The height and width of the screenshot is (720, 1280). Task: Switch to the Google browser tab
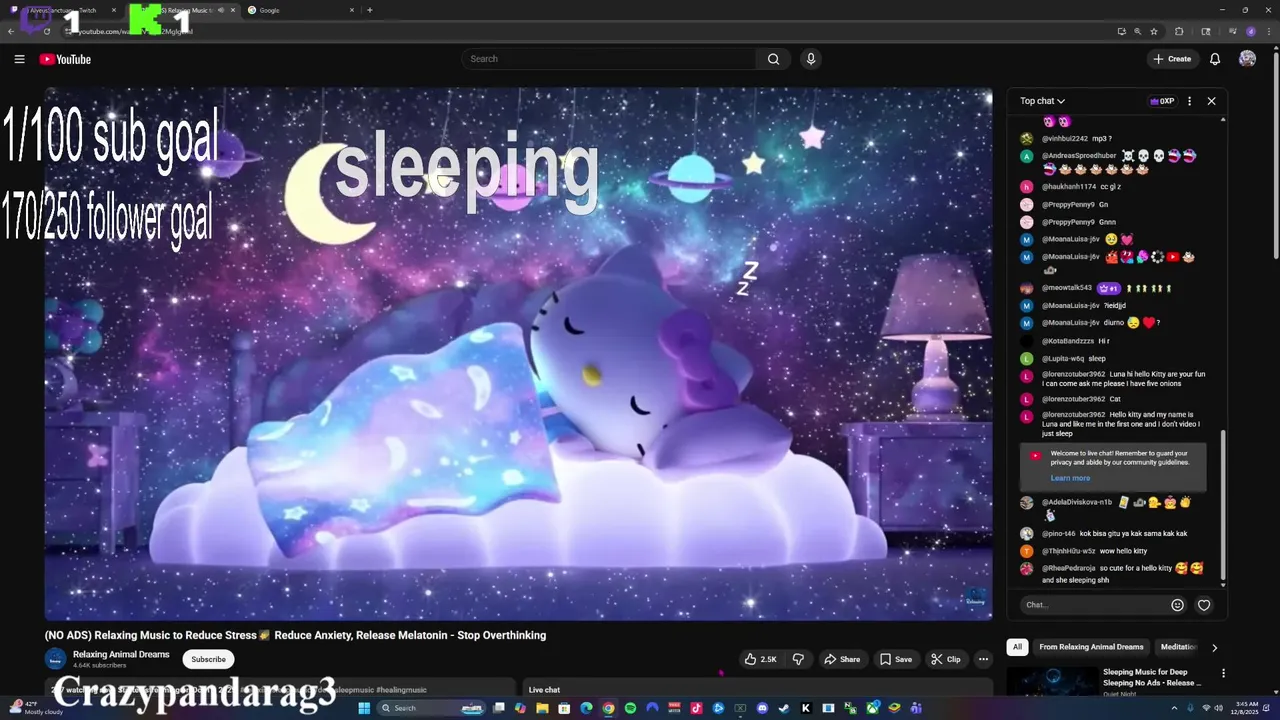(300, 10)
